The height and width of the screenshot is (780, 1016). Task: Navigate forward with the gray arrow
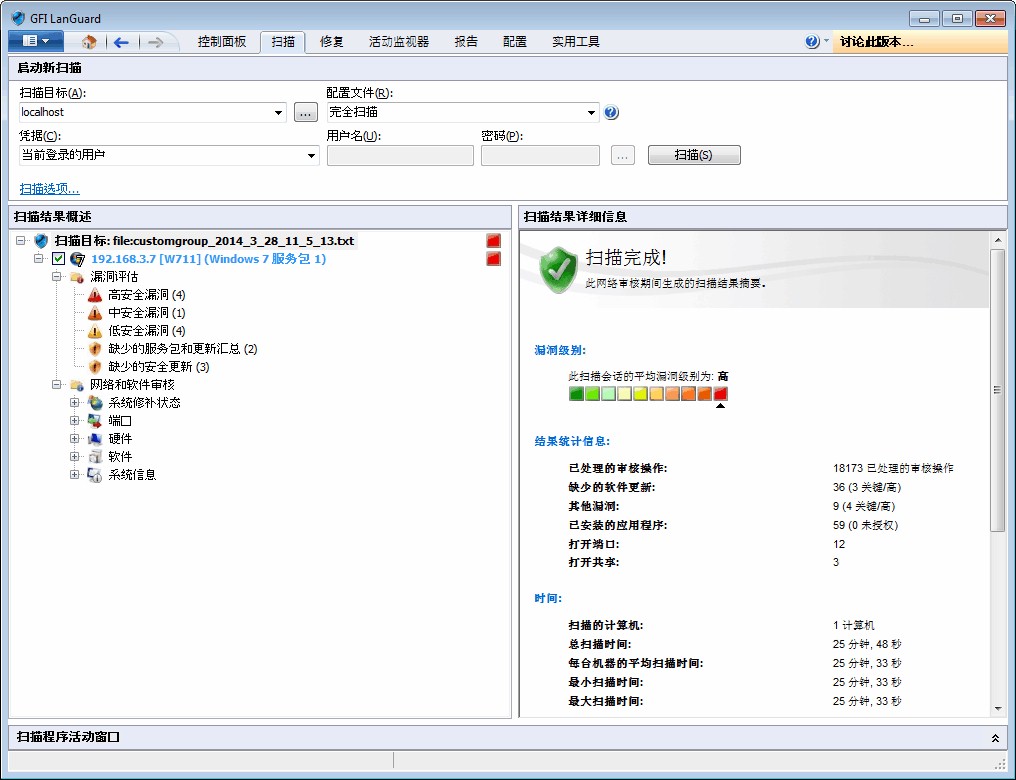click(x=155, y=42)
